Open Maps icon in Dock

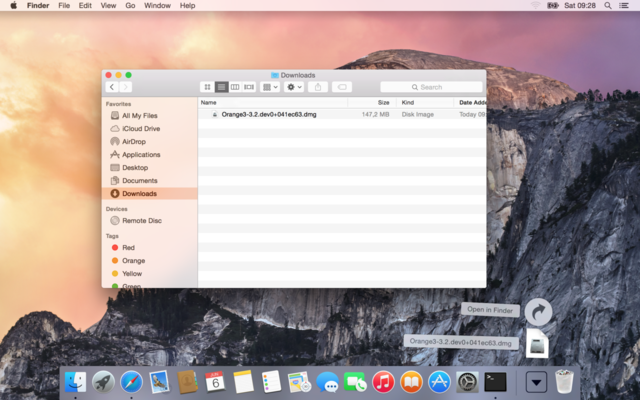click(x=299, y=382)
